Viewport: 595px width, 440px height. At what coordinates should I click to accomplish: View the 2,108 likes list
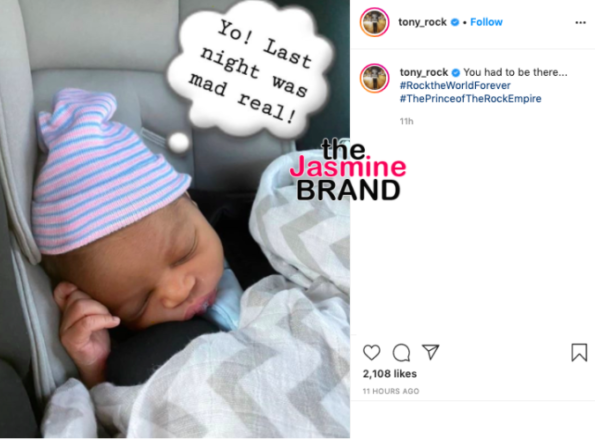390,374
